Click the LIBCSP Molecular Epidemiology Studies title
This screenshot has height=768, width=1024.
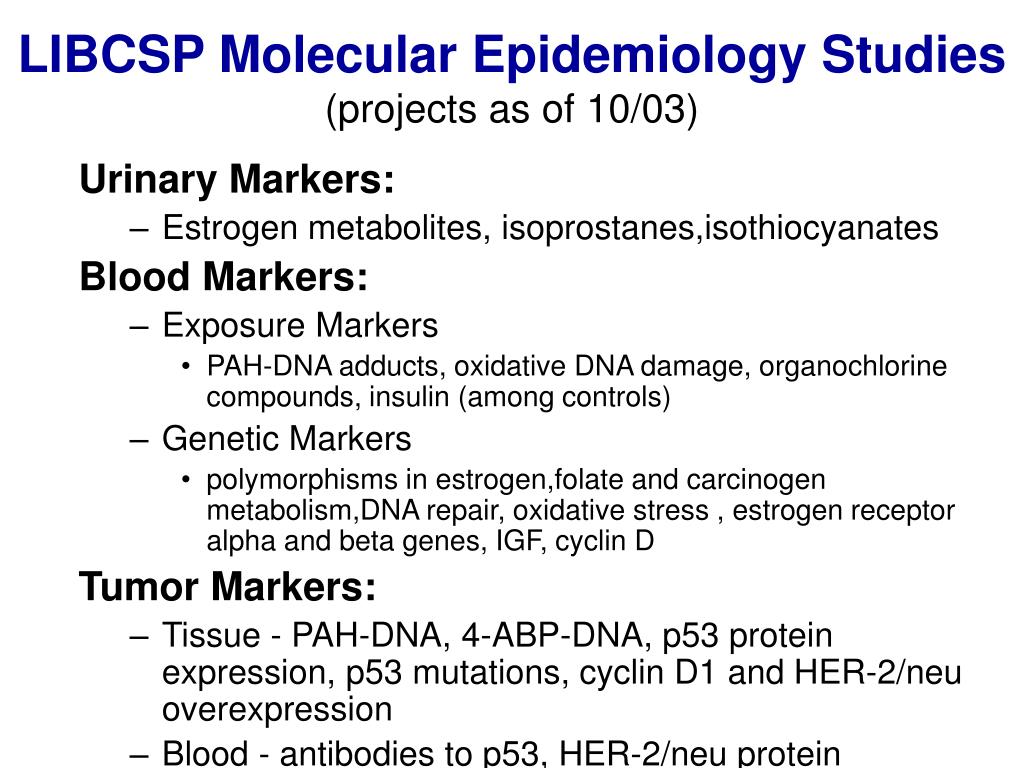[x=512, y=55]
